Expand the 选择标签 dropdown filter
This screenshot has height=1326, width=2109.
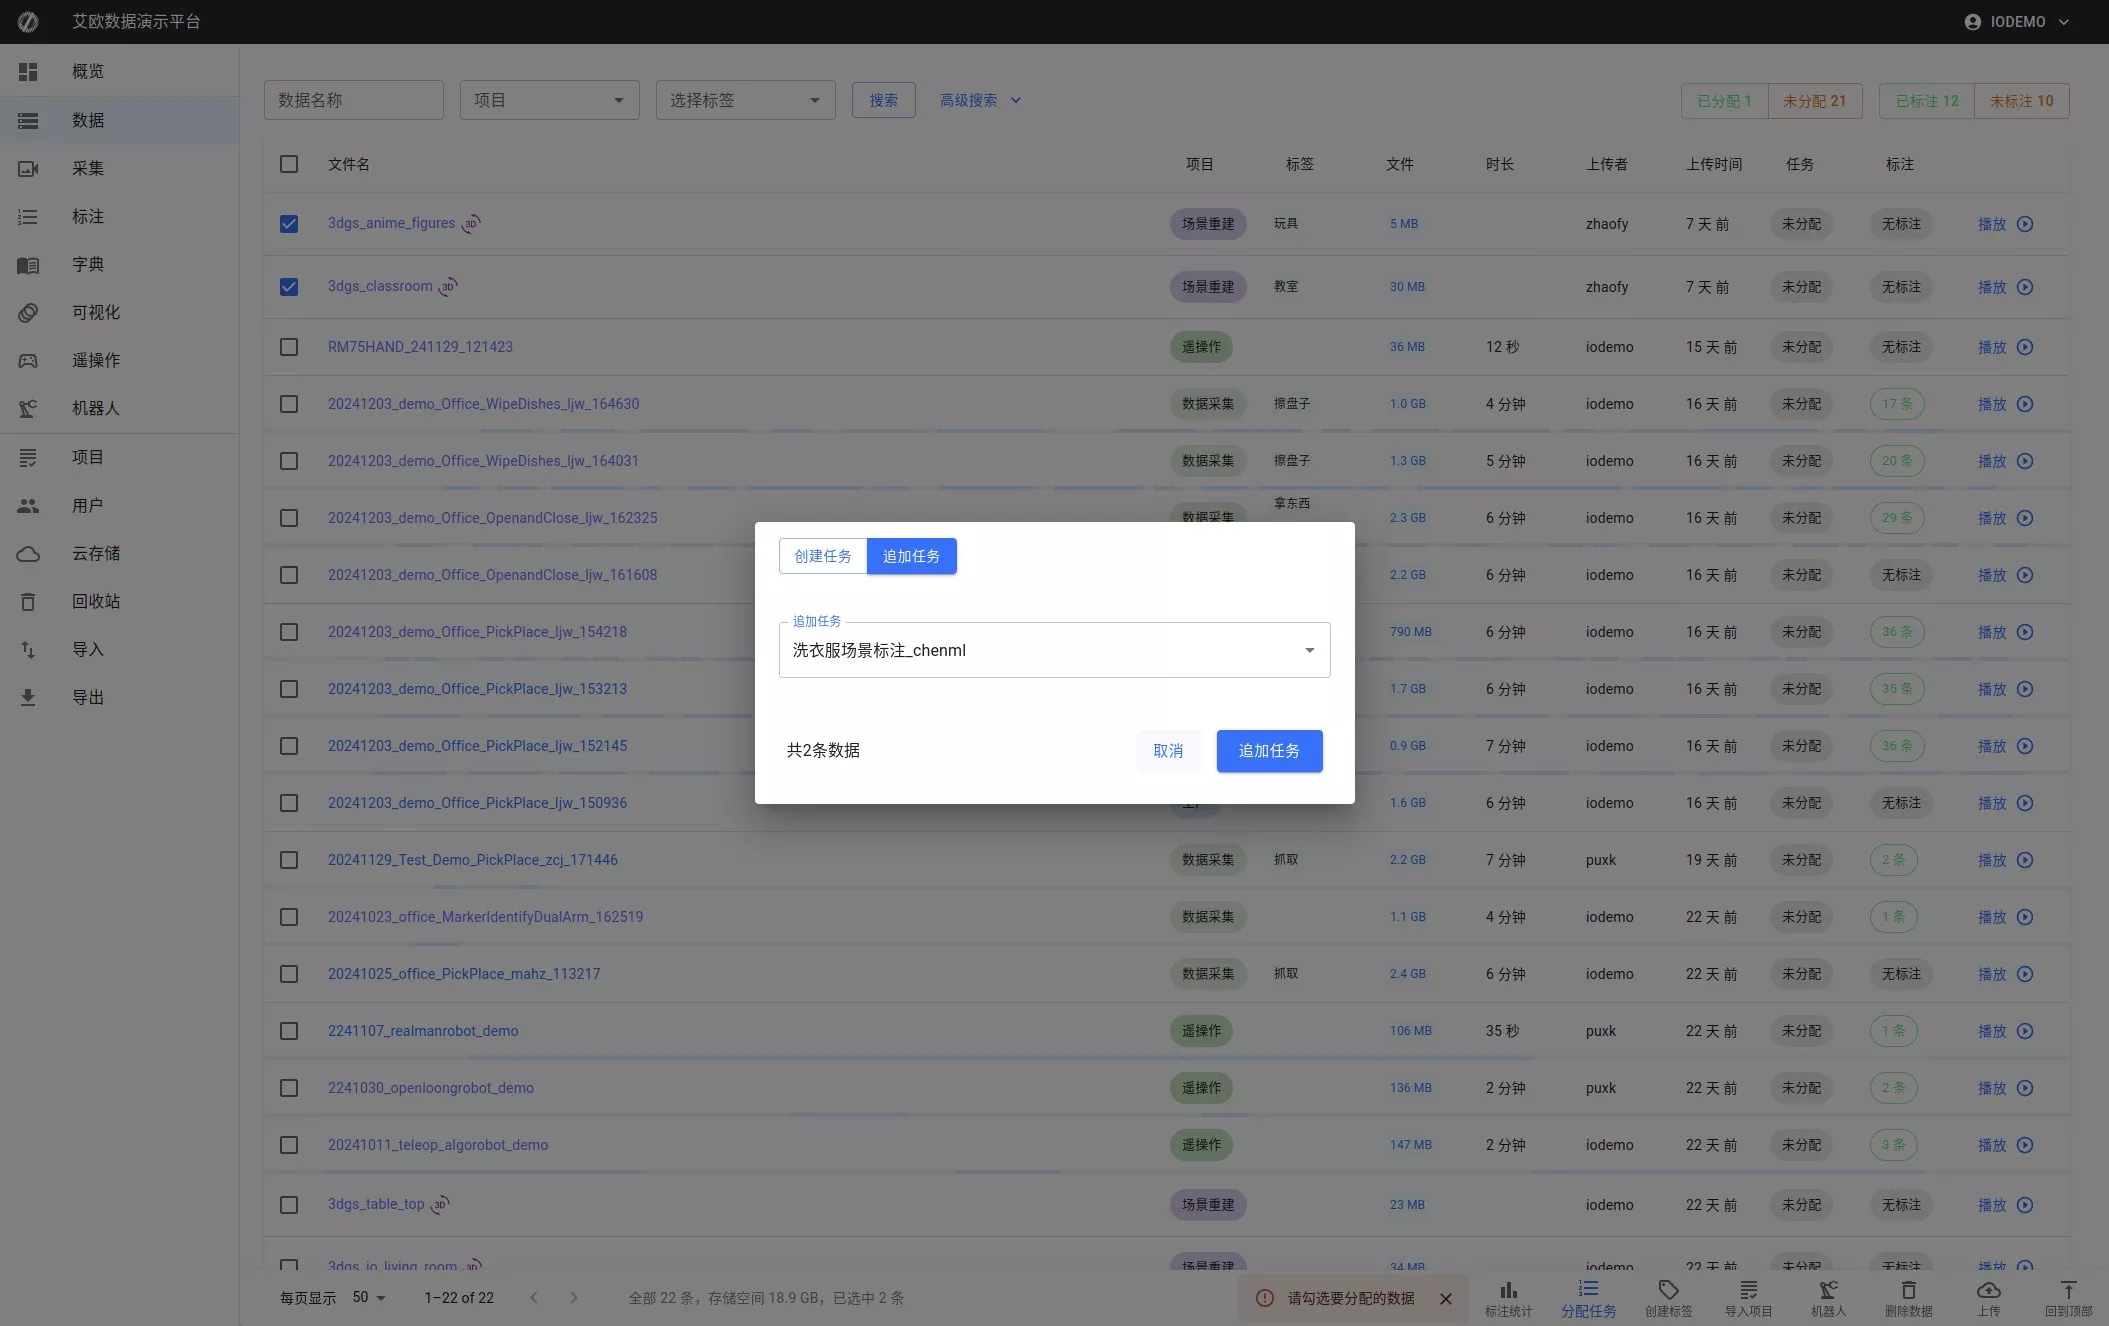745,100
